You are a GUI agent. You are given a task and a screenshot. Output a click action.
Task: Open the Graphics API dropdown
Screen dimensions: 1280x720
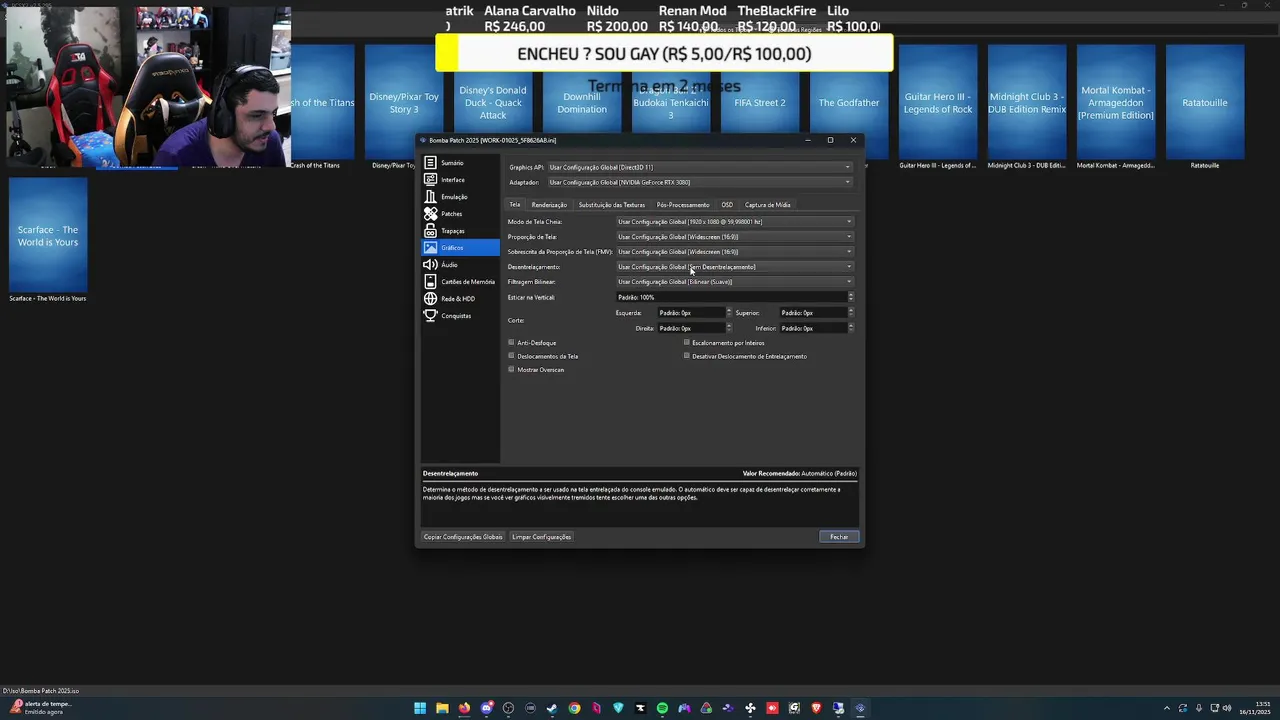tap(700, 167)
